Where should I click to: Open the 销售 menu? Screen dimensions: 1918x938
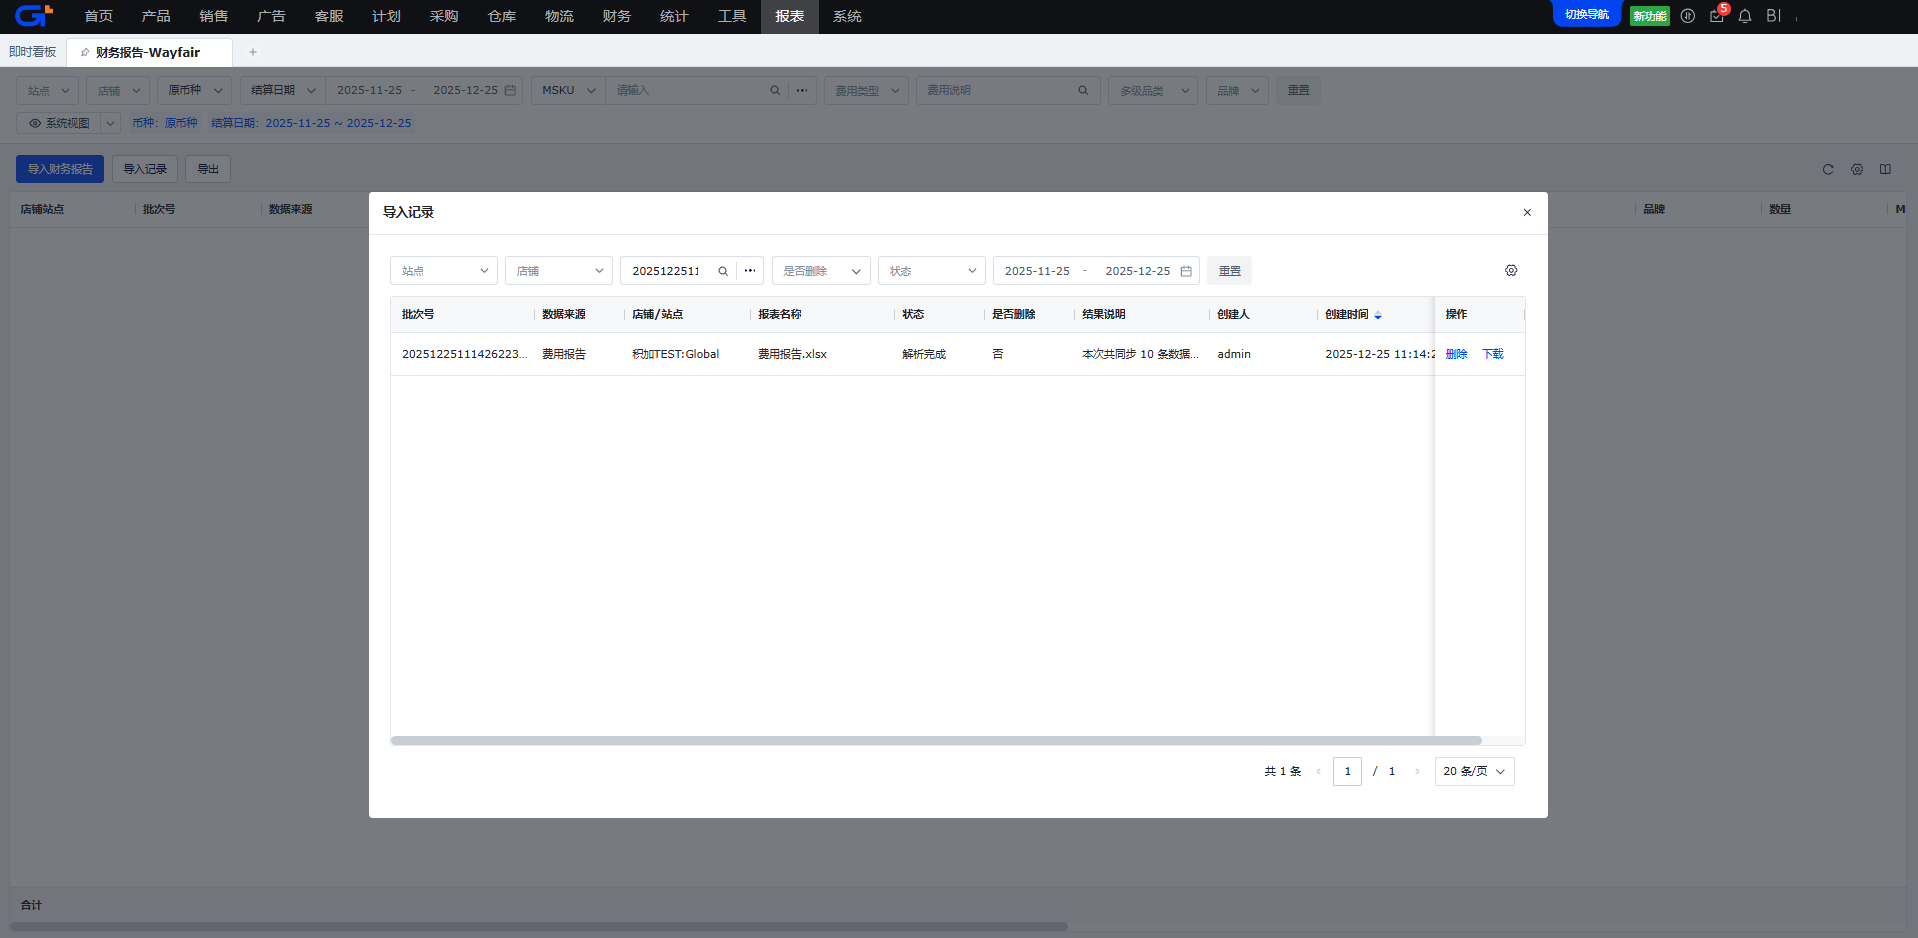[x=214, y=16]
